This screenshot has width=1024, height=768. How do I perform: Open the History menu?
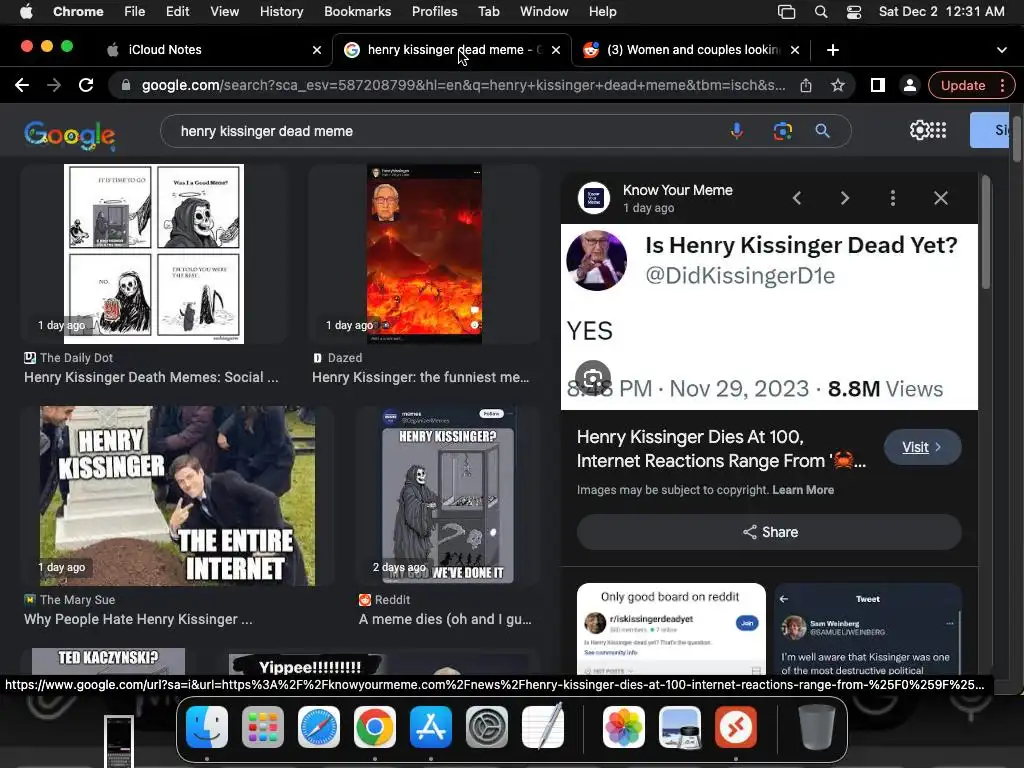pos(281,12)
